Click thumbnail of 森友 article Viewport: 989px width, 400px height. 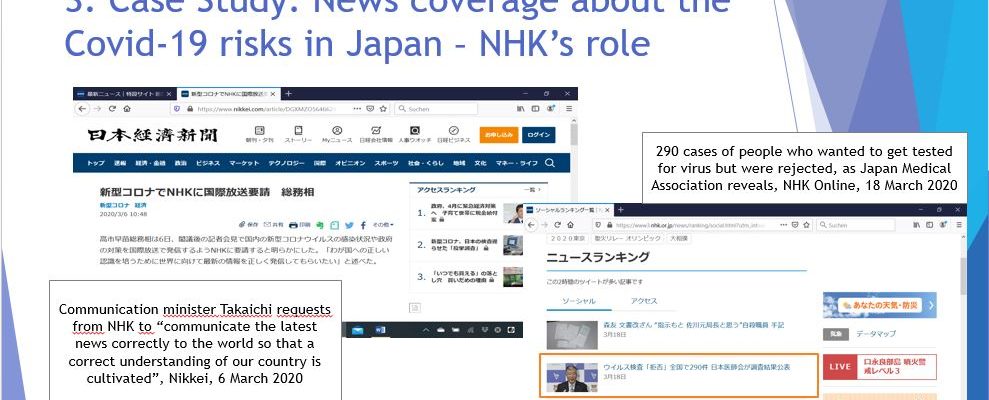tap(572, 335)
